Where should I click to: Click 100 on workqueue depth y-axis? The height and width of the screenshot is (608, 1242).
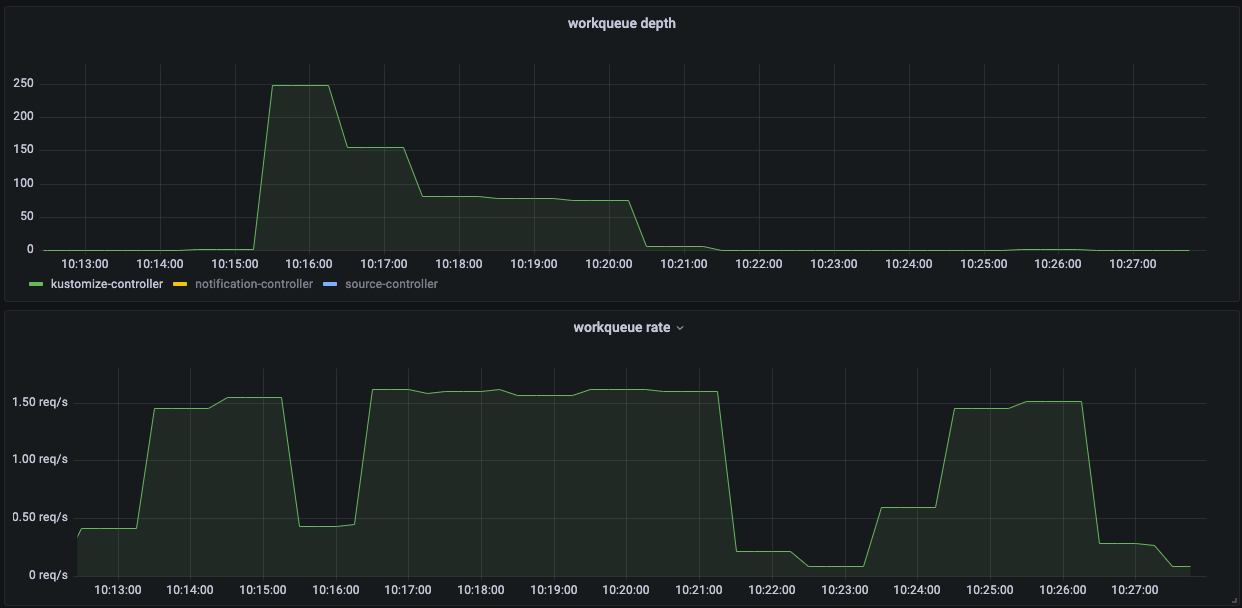[x=23, y=183]
